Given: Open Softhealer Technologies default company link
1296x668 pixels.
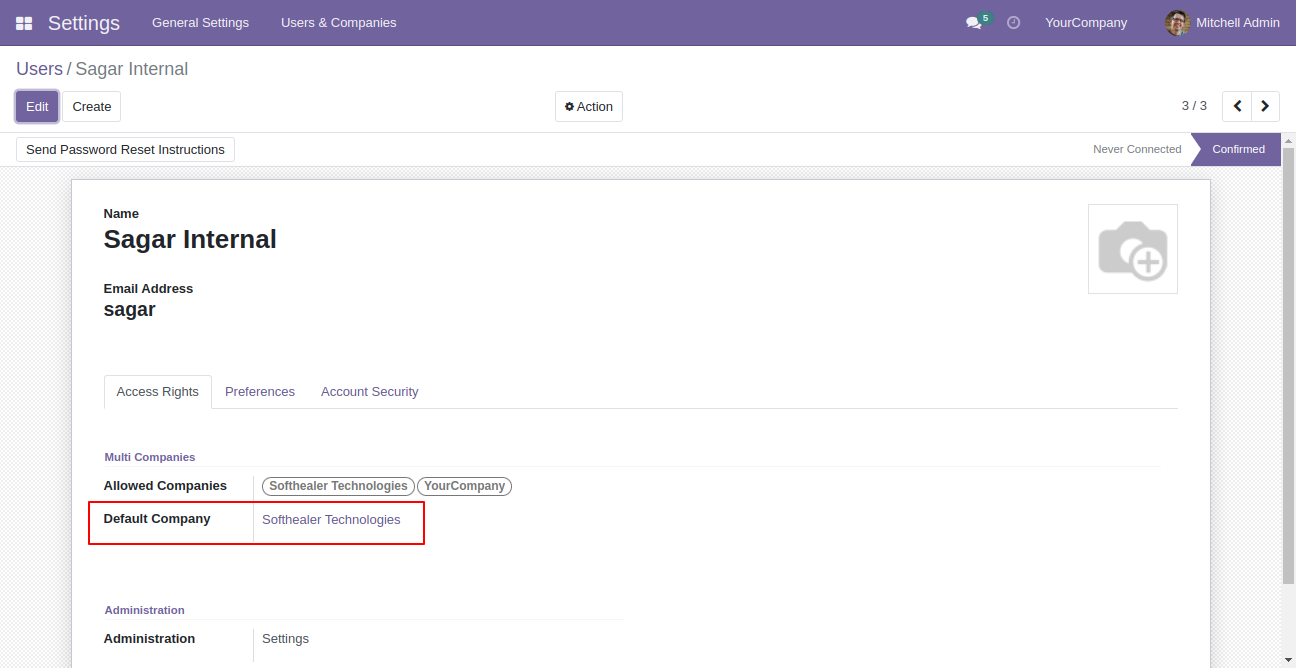Looking at the screenshot, I should point(331,520).
